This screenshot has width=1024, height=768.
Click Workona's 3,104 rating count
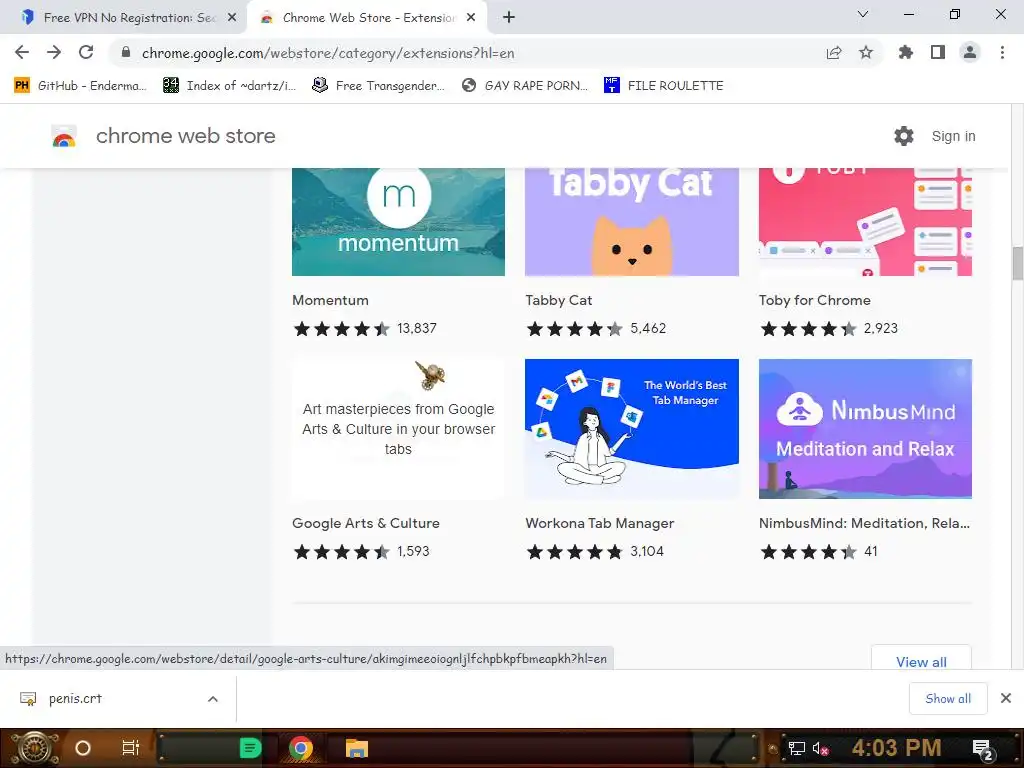click(x=647, y=551)
